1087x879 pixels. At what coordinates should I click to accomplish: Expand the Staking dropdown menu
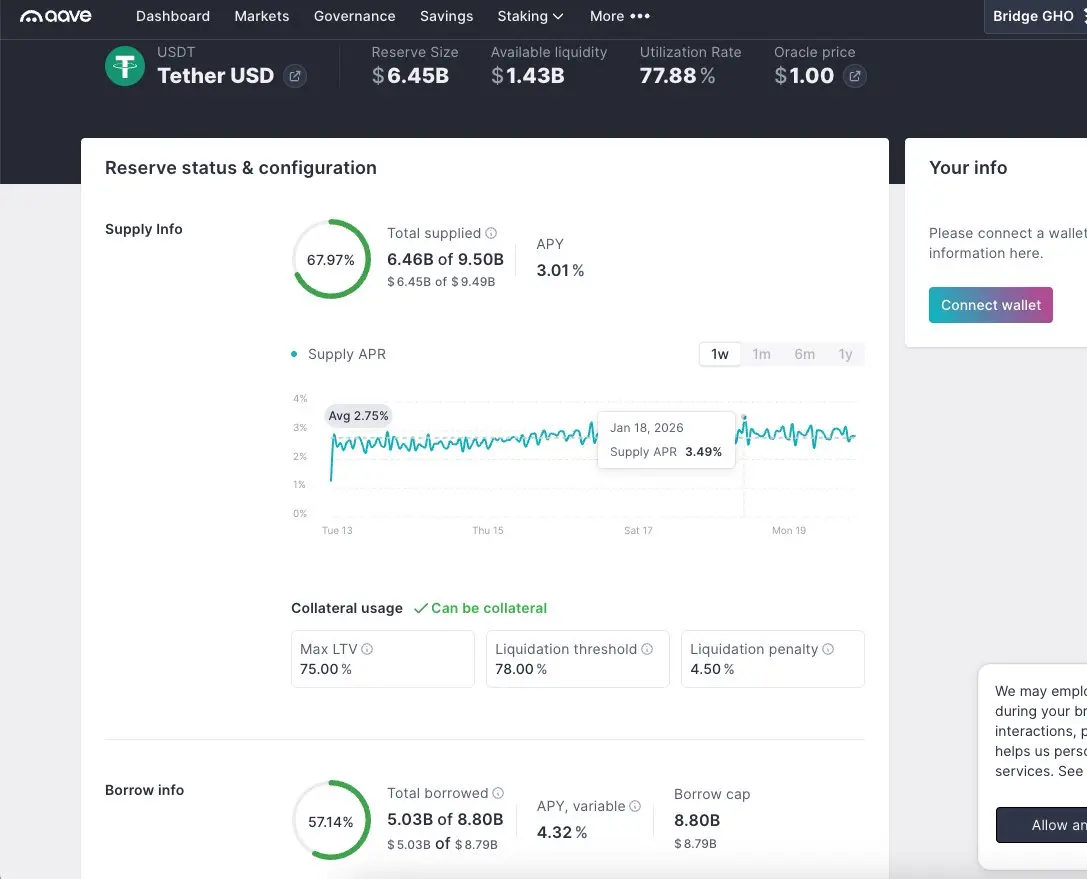[x=530, y=16]
